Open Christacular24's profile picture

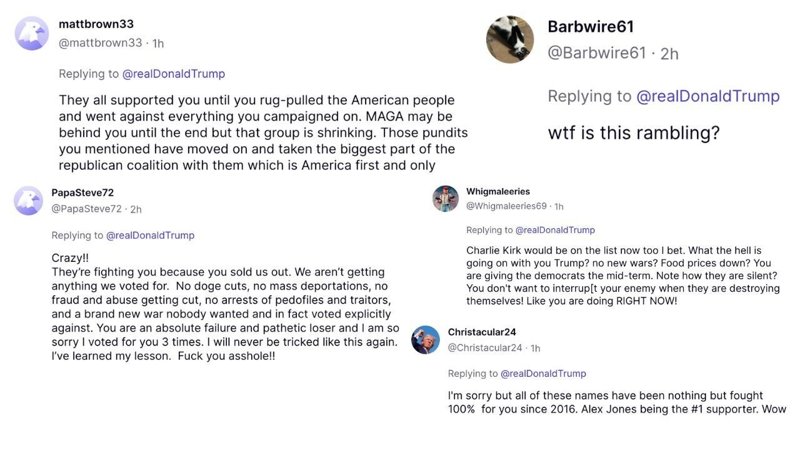[426, 340]
